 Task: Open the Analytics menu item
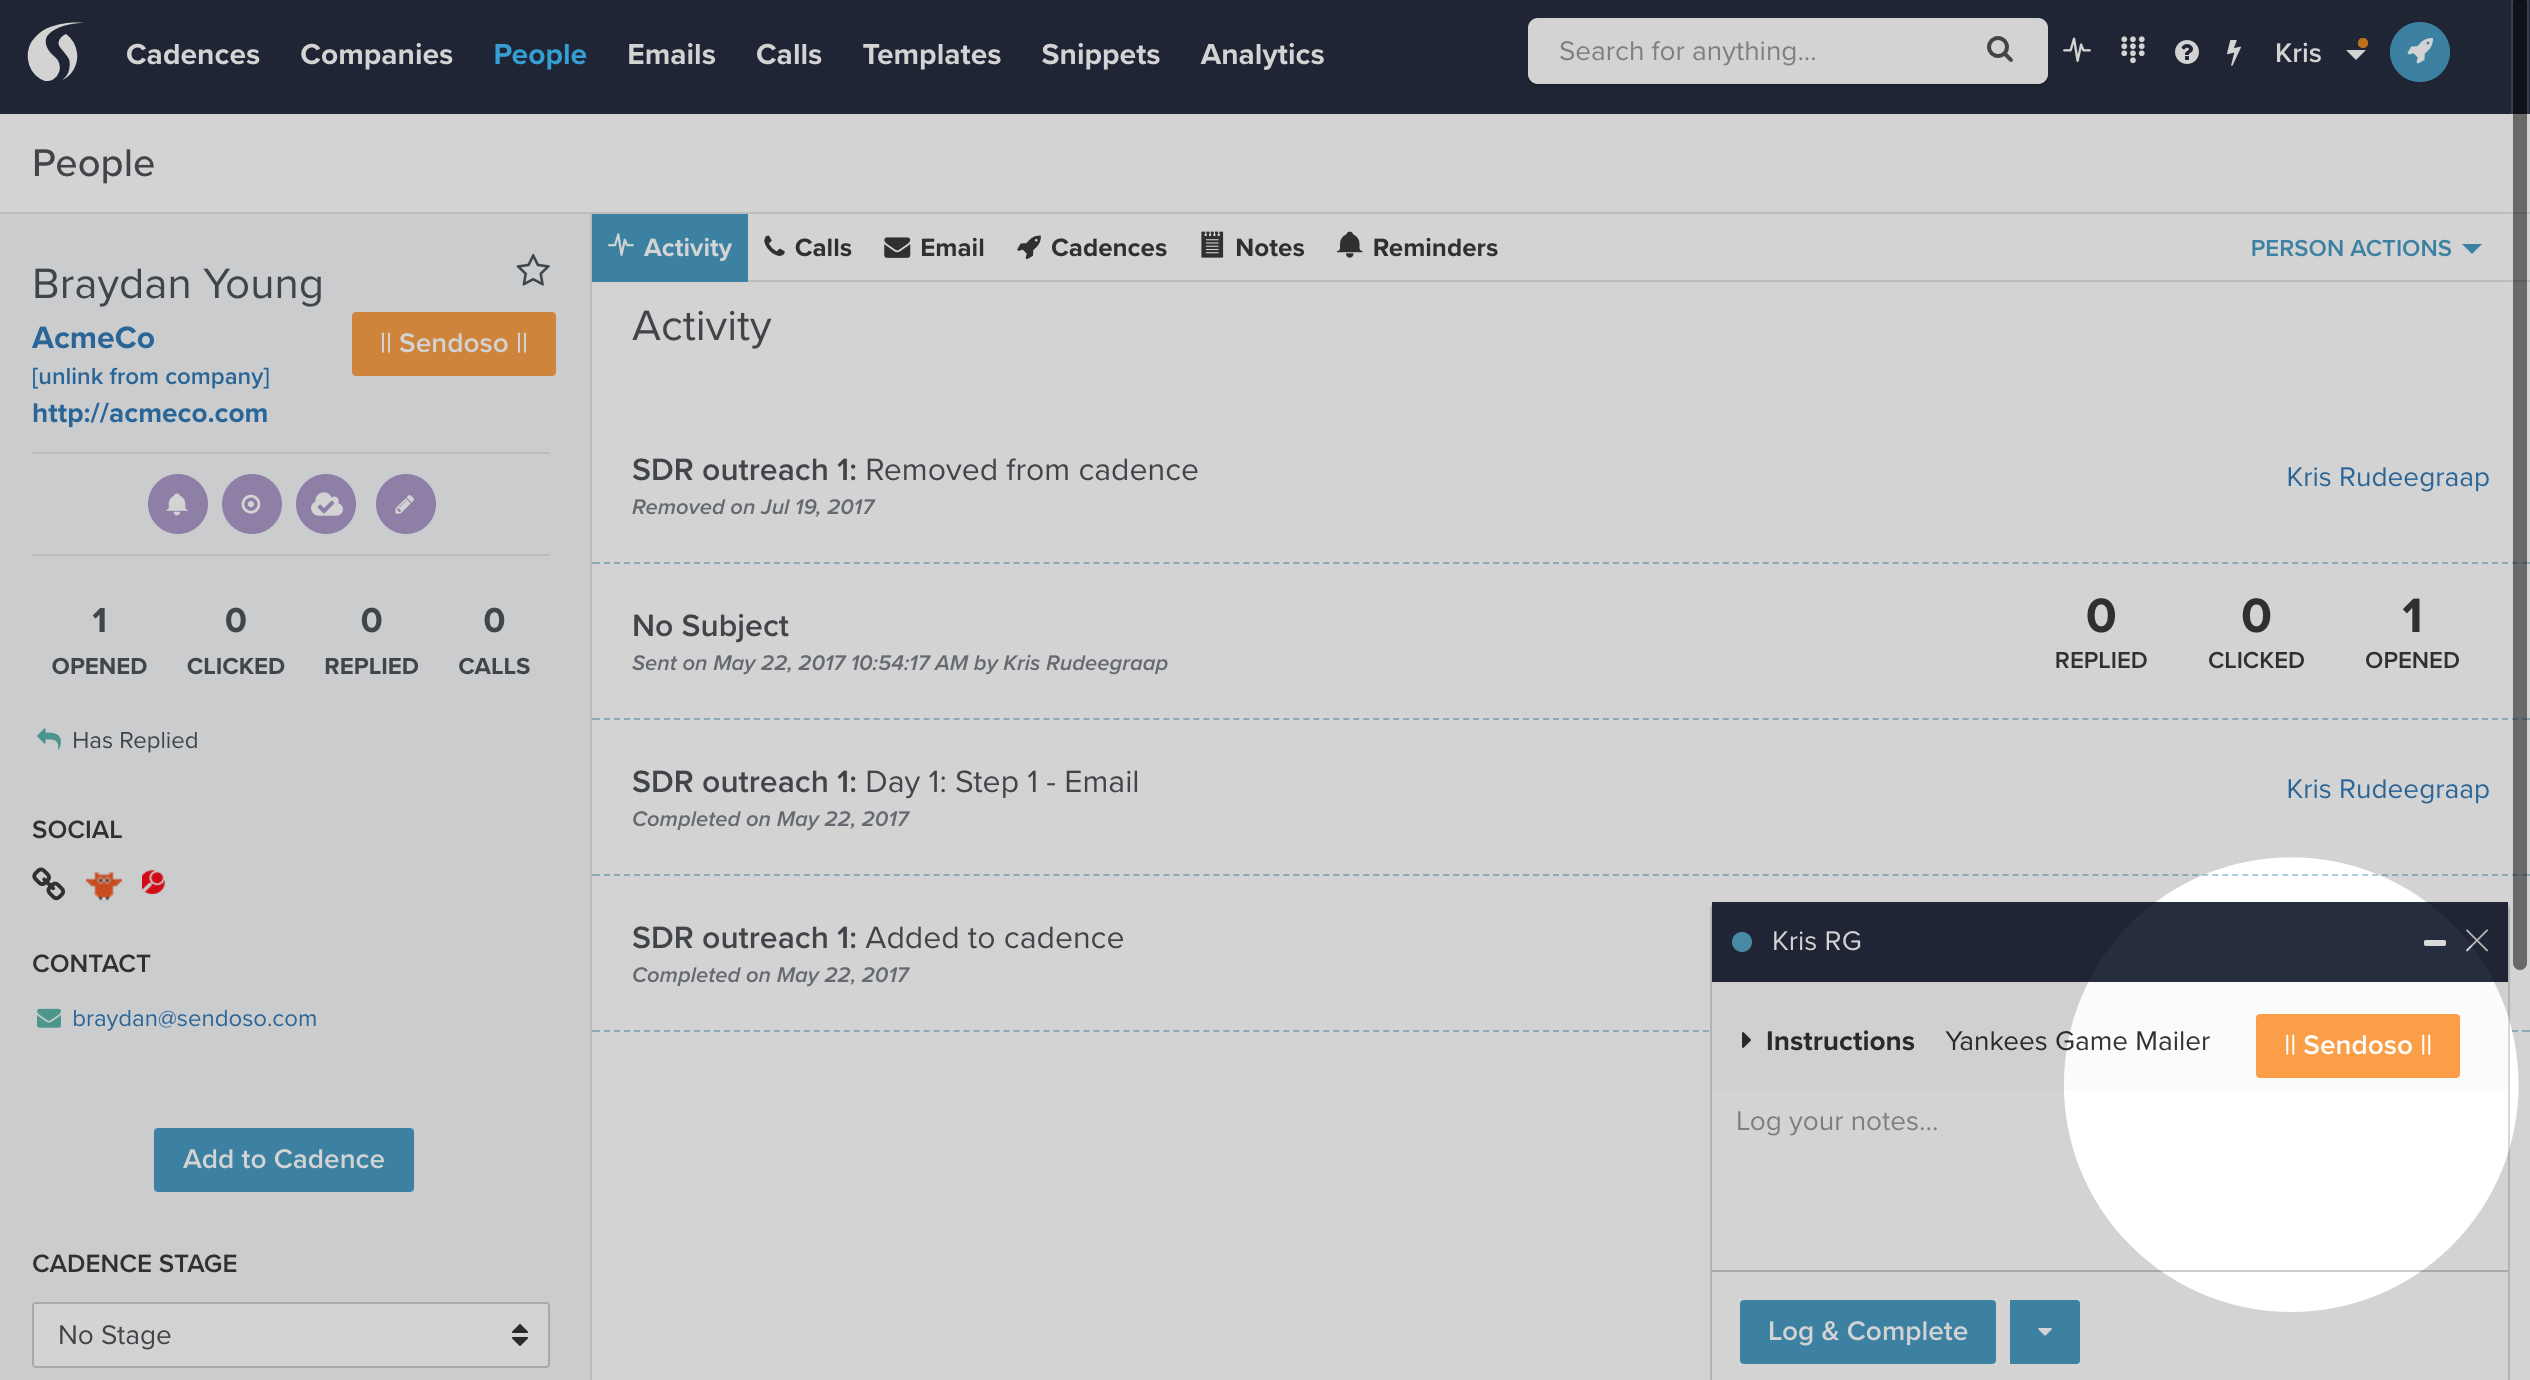[x=1261, y=54]
